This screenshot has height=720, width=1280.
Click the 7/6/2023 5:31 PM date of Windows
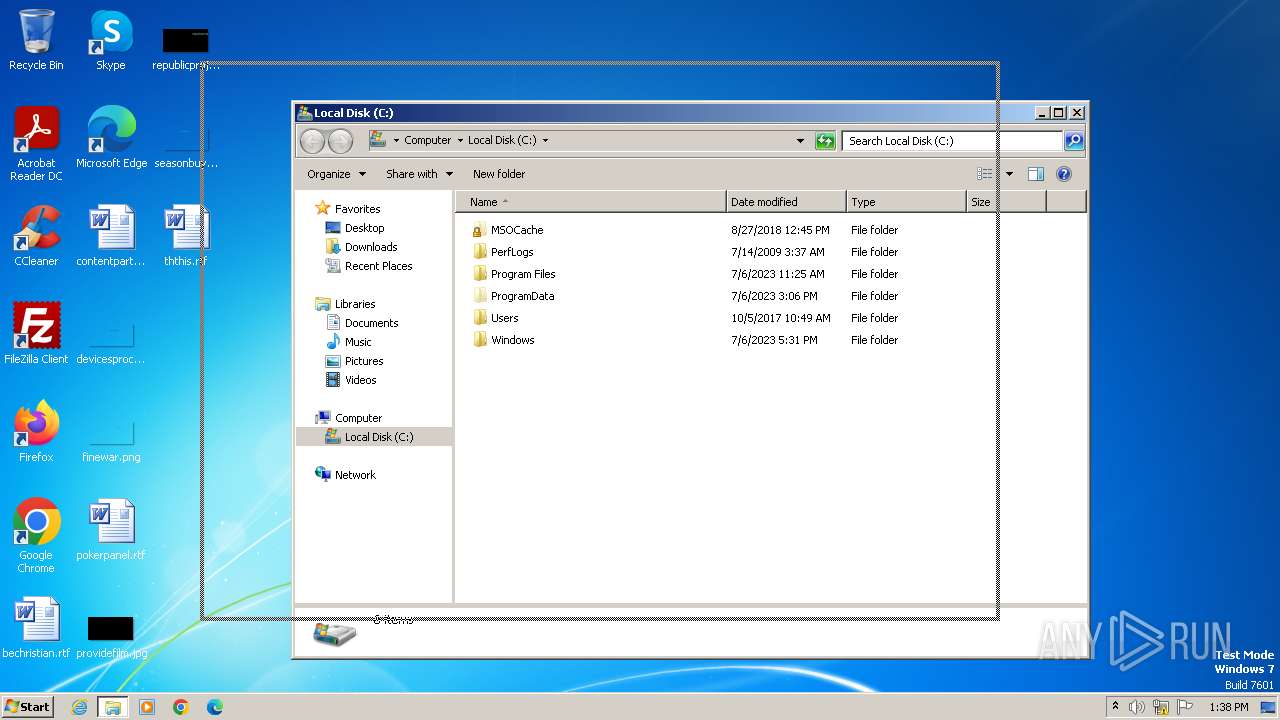774,340
